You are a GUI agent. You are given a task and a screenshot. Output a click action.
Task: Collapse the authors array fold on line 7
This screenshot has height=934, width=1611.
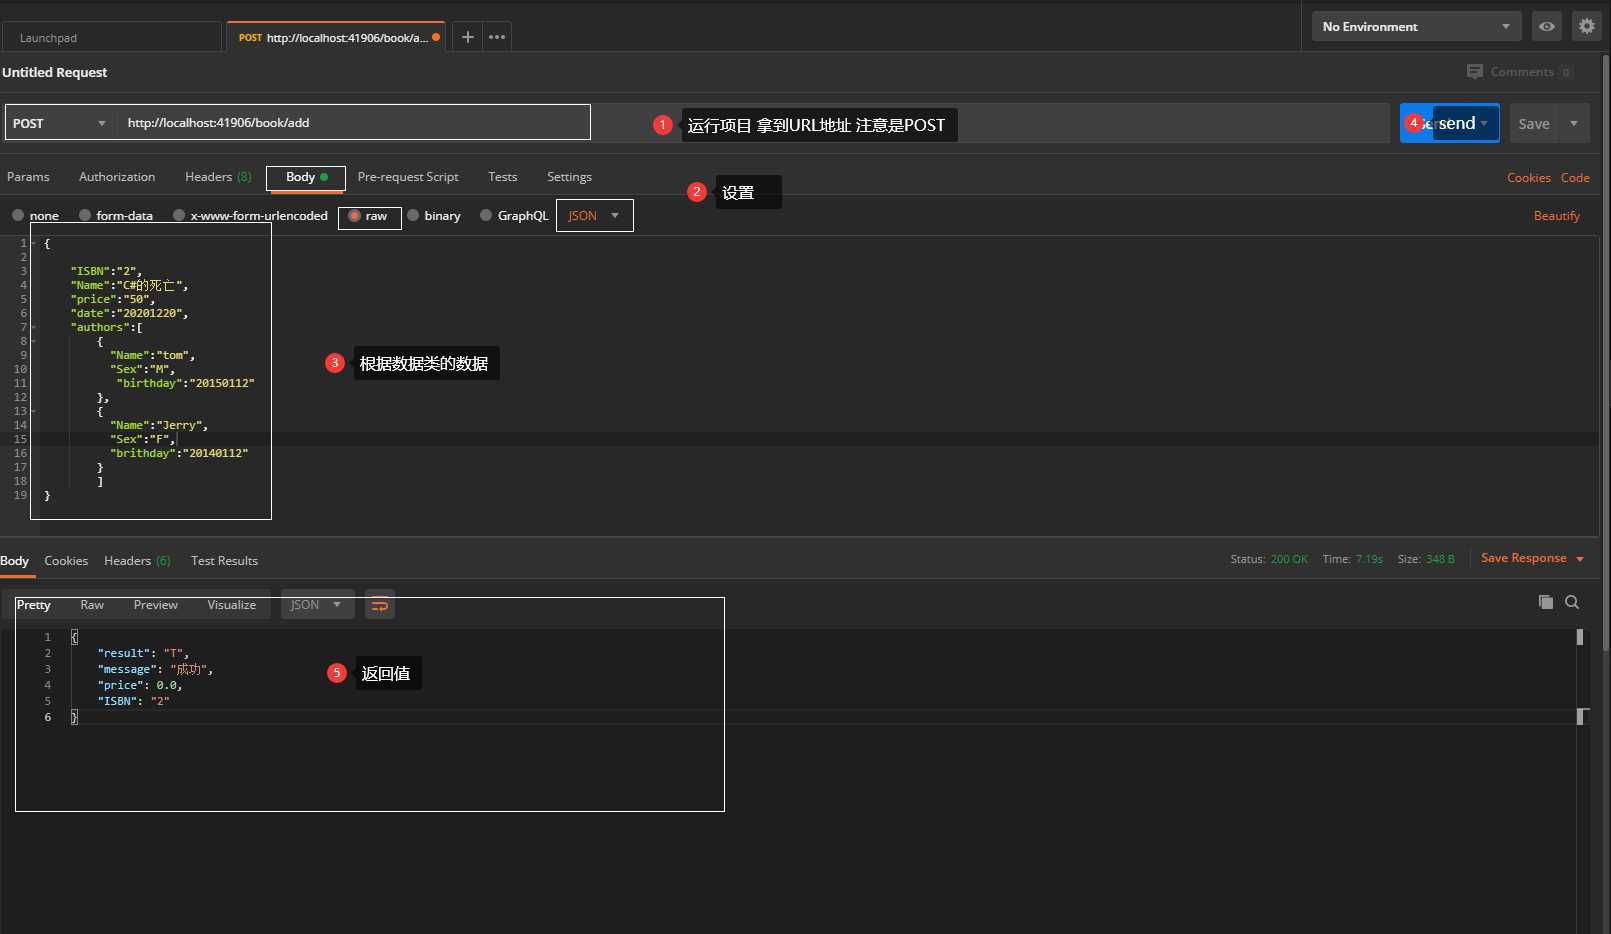coord(34,327)
